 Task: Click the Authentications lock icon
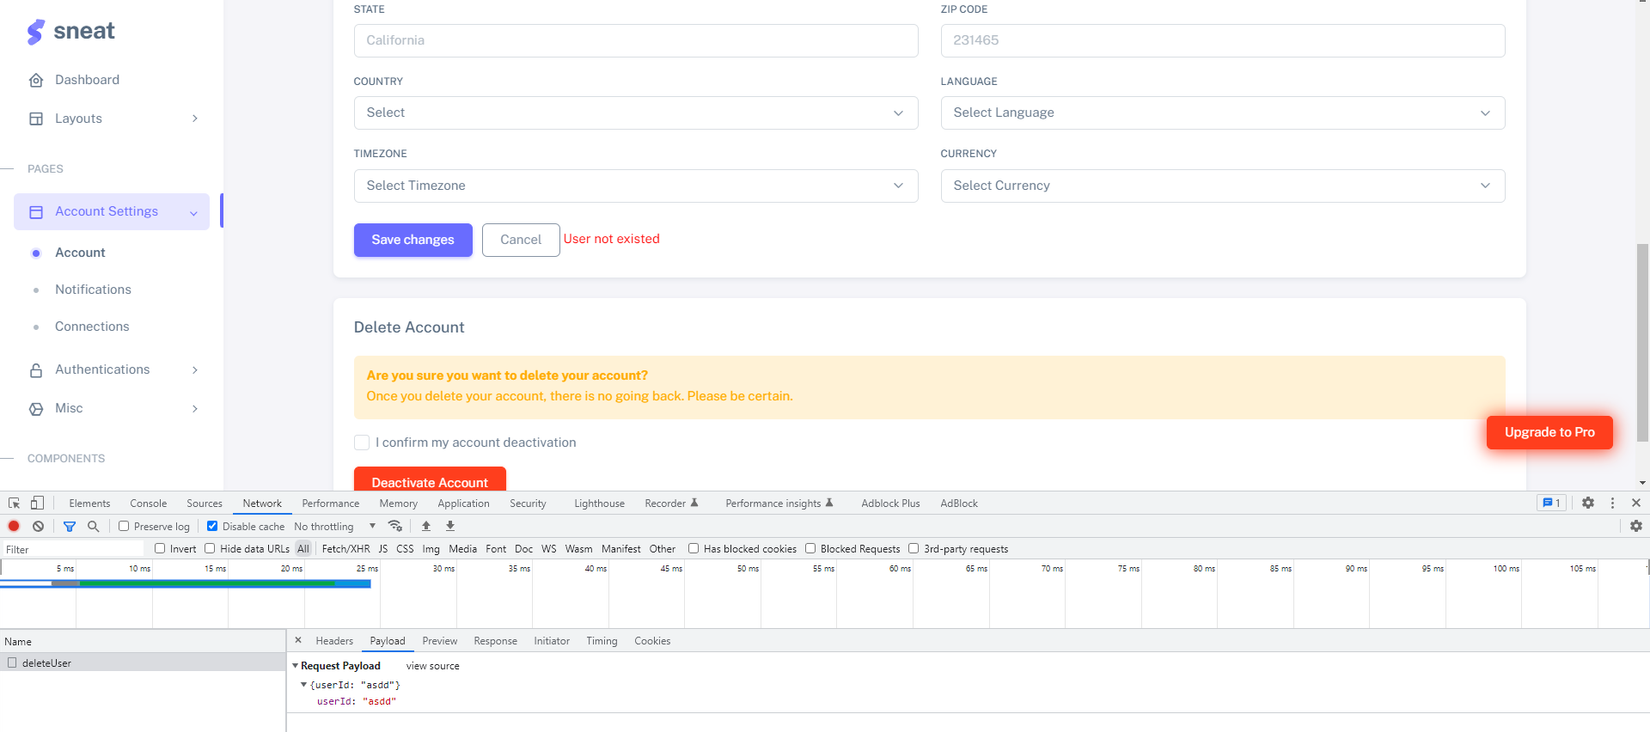(x=36, y=370)
